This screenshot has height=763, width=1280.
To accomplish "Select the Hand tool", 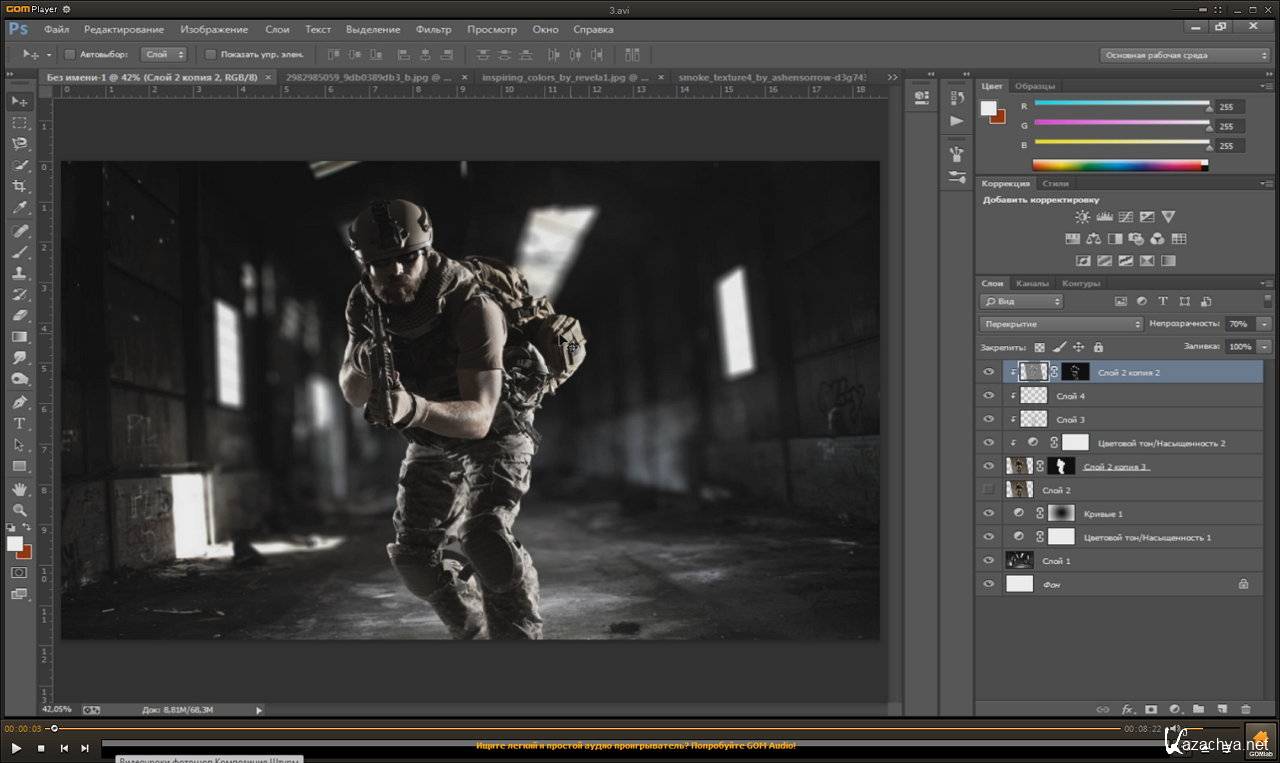I will [x=19, y=489].
